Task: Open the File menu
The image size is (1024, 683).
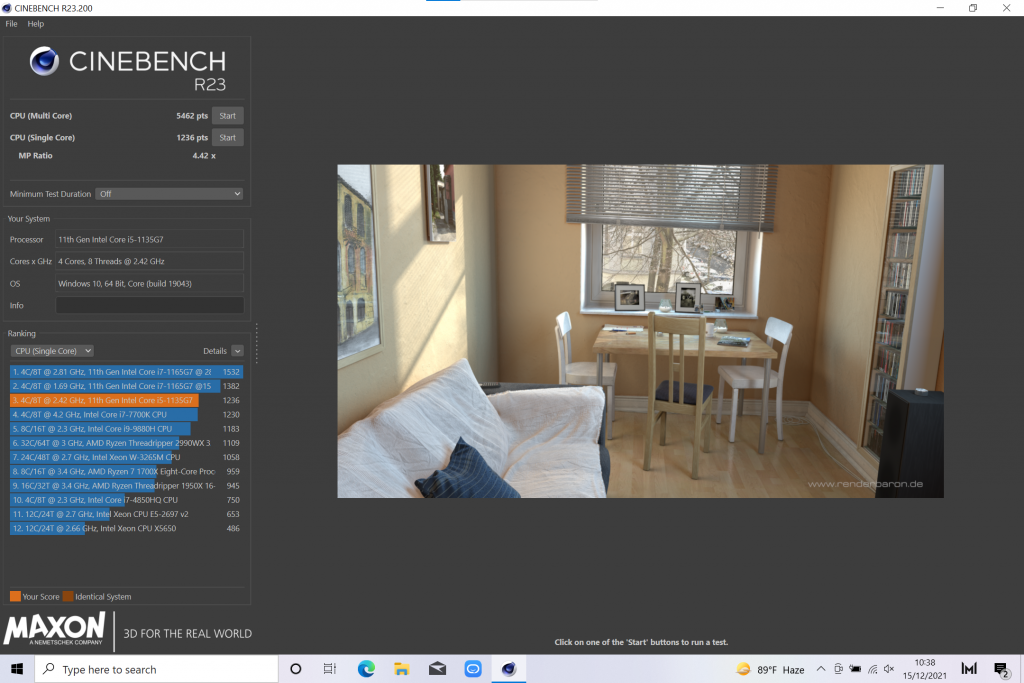Action: click(11, 24)
